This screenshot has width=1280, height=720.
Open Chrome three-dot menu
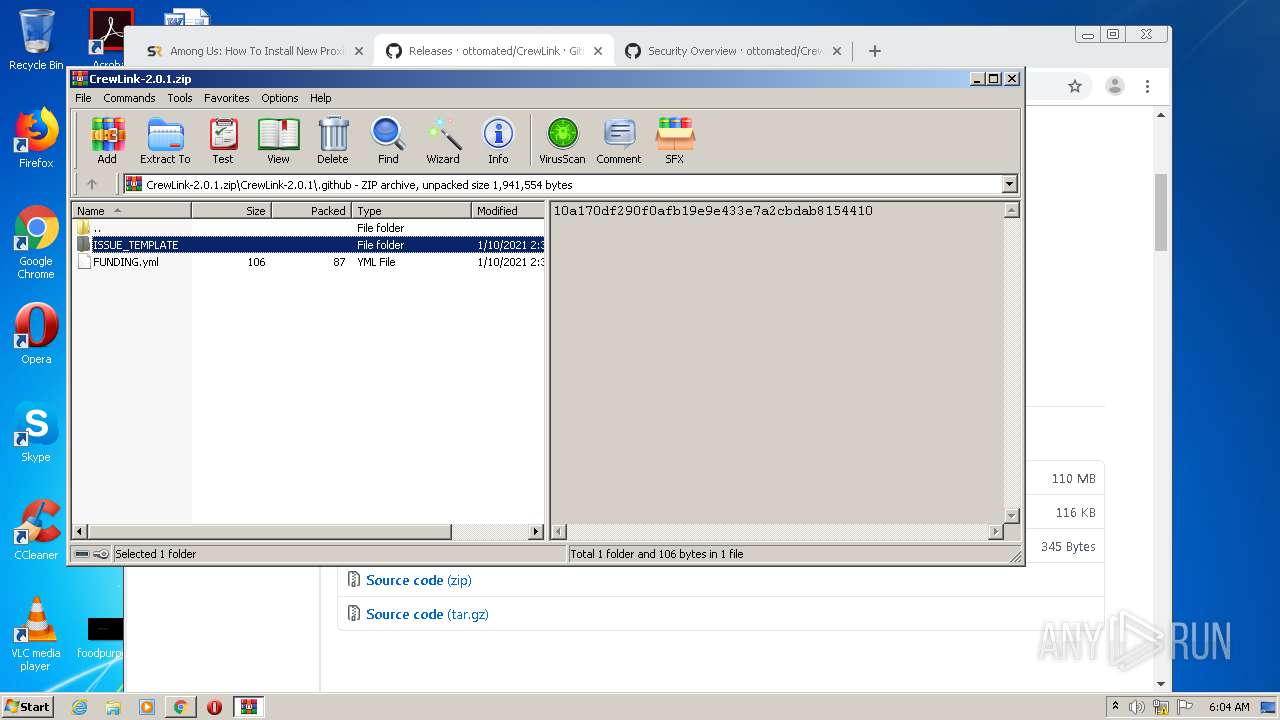click(x=1147, y=86)
